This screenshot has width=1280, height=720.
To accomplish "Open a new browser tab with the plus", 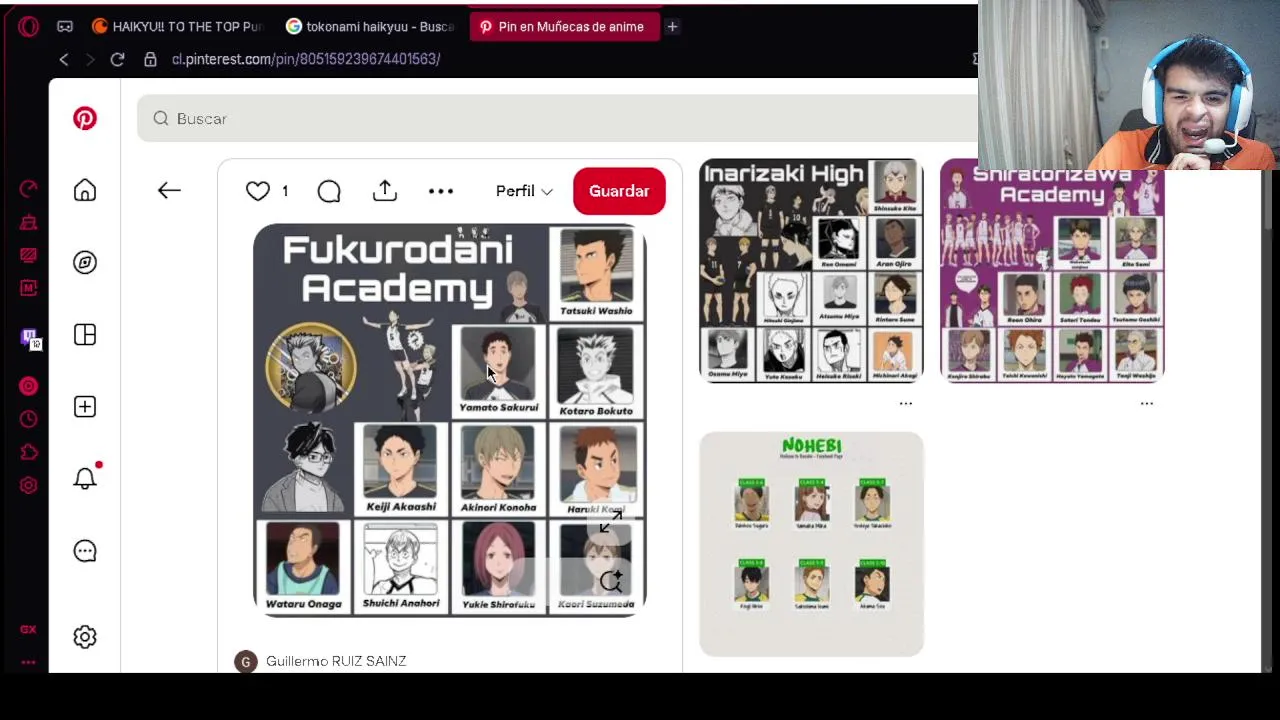I will (x=672, y=27).
